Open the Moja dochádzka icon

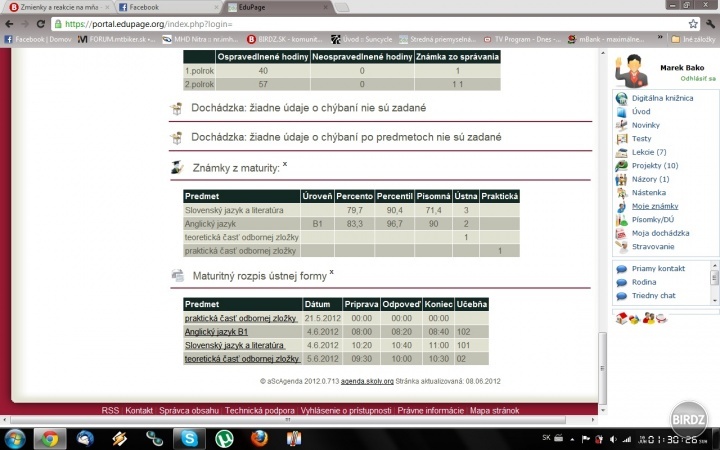coord(621,233)
